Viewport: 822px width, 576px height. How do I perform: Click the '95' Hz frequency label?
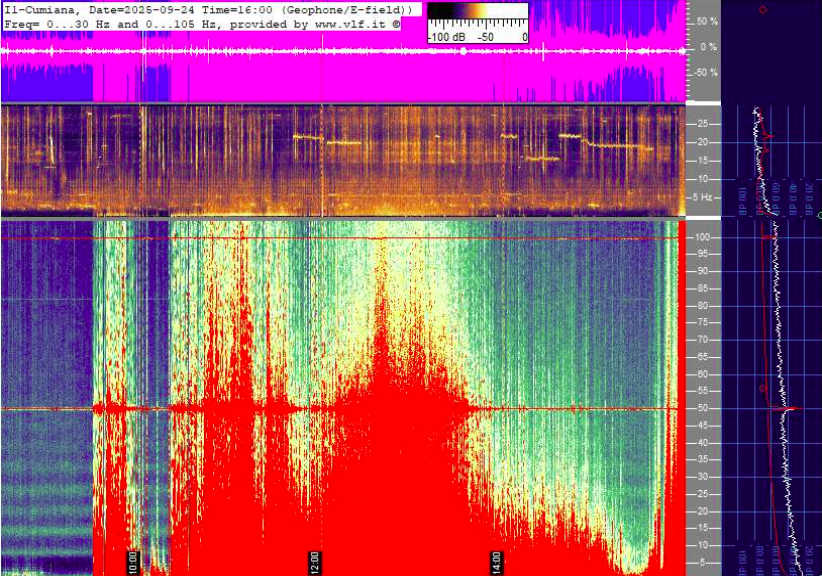tap(702, 254)
